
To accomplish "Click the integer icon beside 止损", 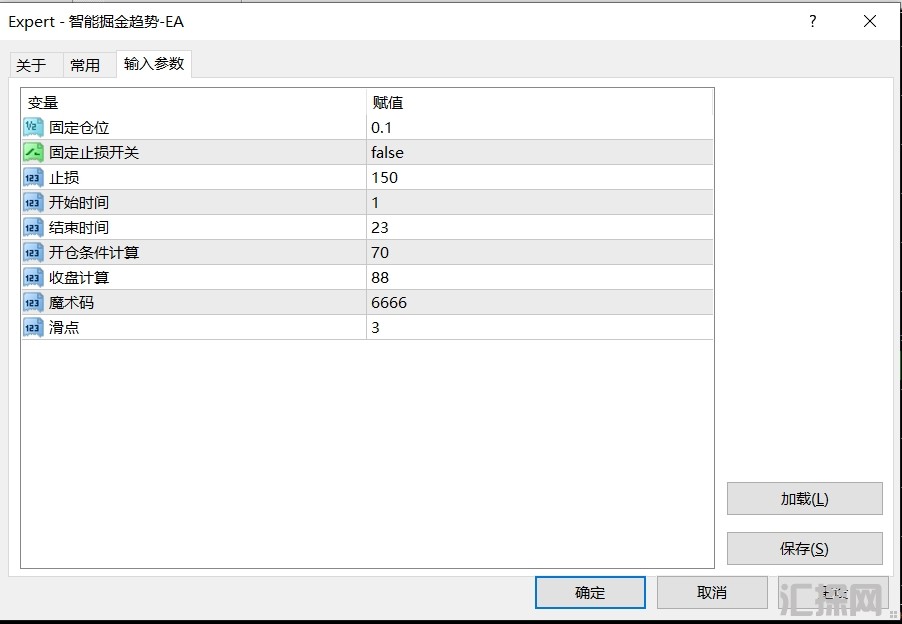I will point(33,177).
